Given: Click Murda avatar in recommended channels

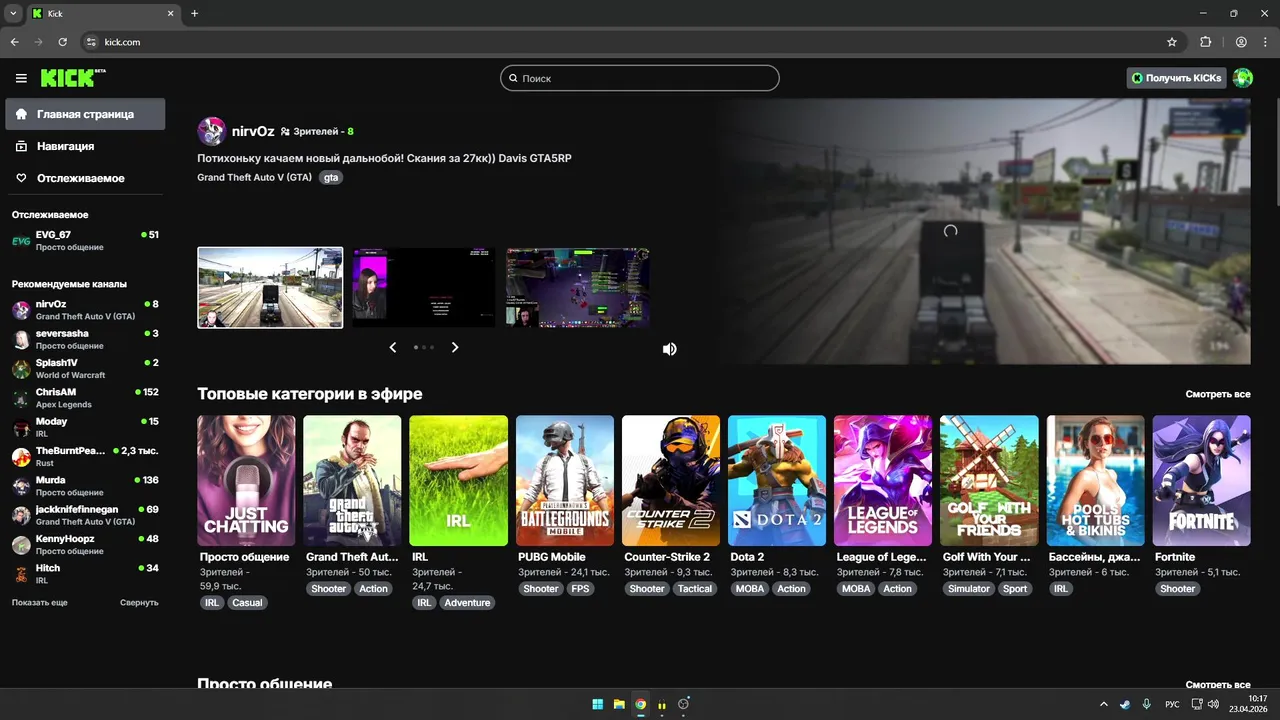Looking at the screenshot, I should click(21, 486).
